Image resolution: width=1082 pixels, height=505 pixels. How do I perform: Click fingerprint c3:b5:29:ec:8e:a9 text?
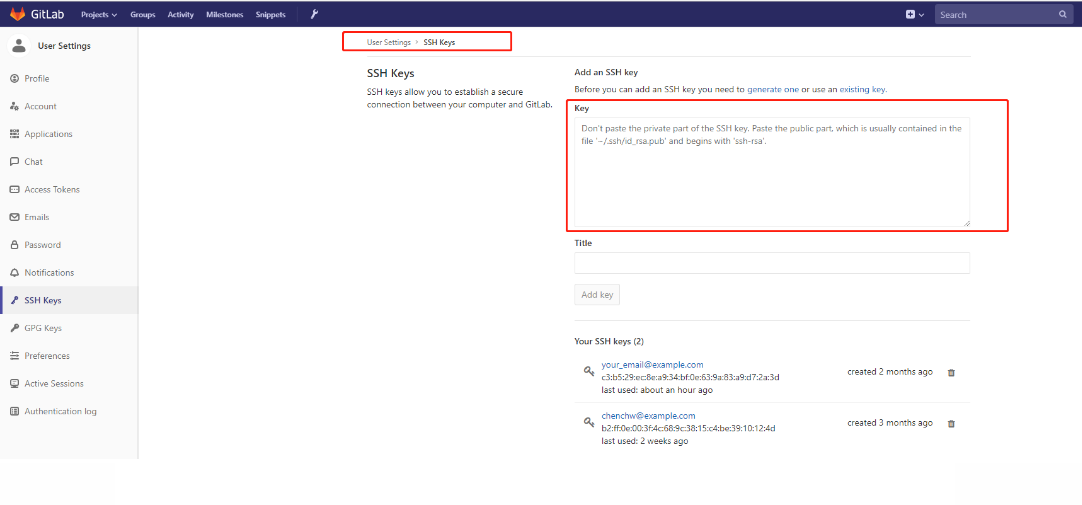click(691, 377)
